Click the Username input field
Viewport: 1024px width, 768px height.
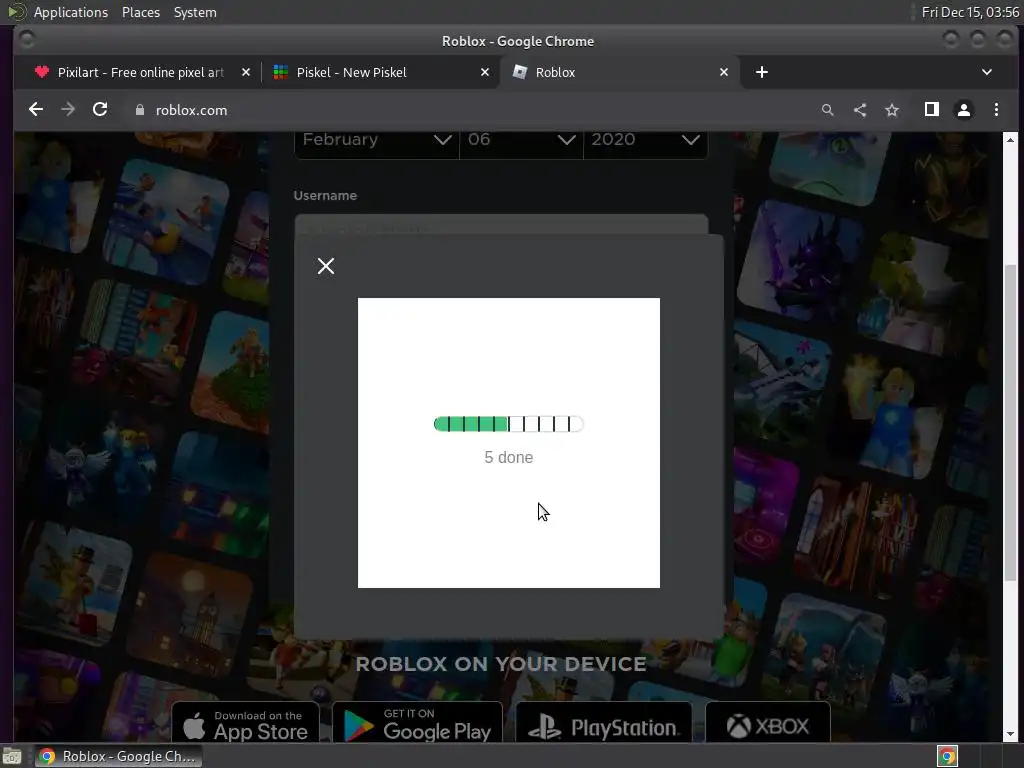501,224
